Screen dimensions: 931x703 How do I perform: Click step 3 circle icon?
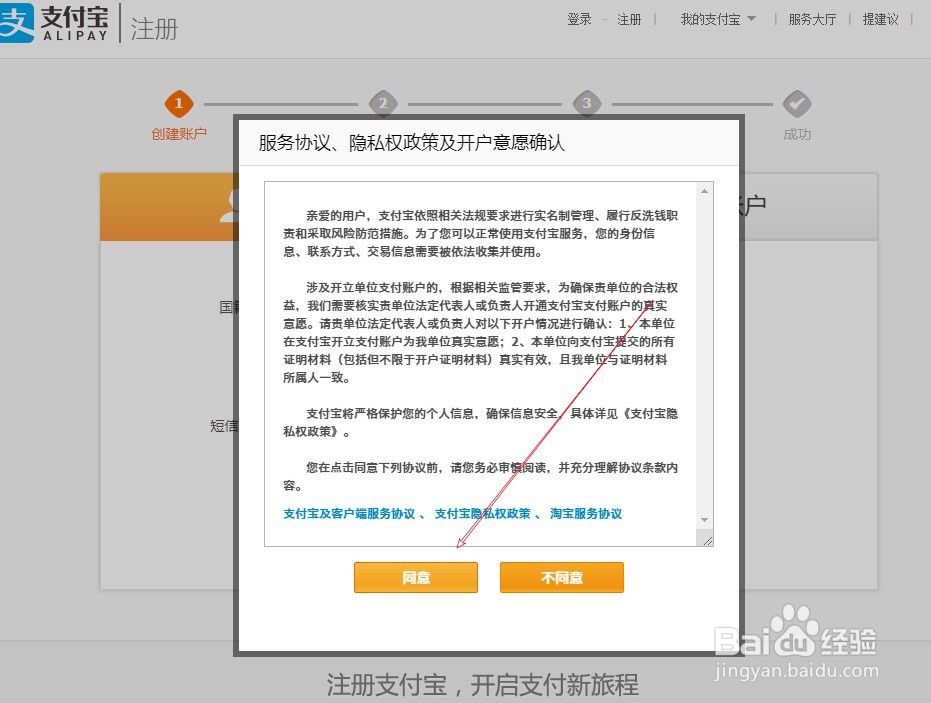(x=587, y=104)
